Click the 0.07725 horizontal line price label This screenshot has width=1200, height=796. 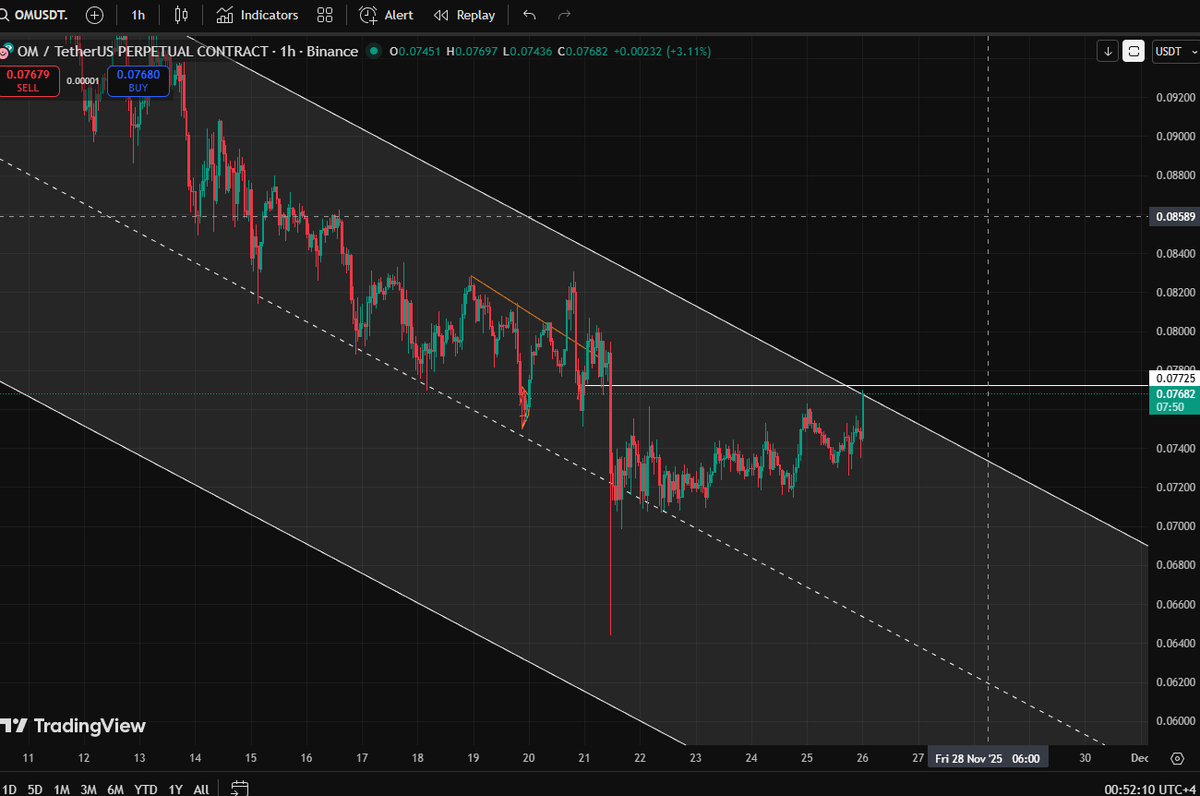(x=1174, y=379)
